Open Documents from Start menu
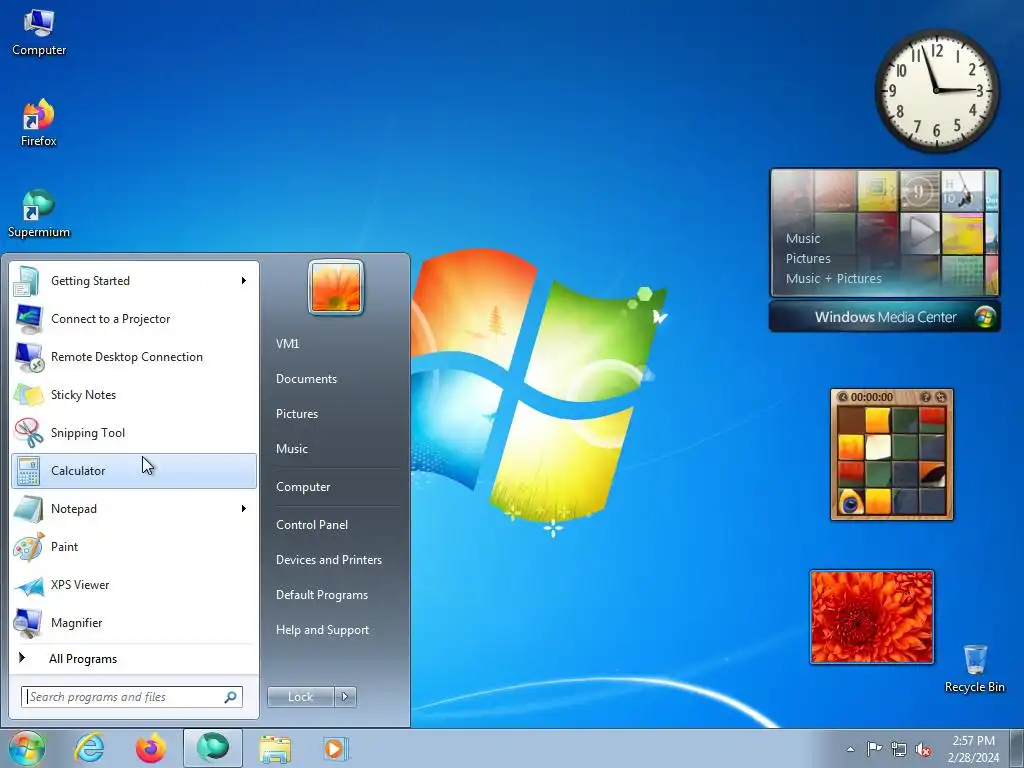Screen dimensions: 1024x768 [x=306, y=379]
